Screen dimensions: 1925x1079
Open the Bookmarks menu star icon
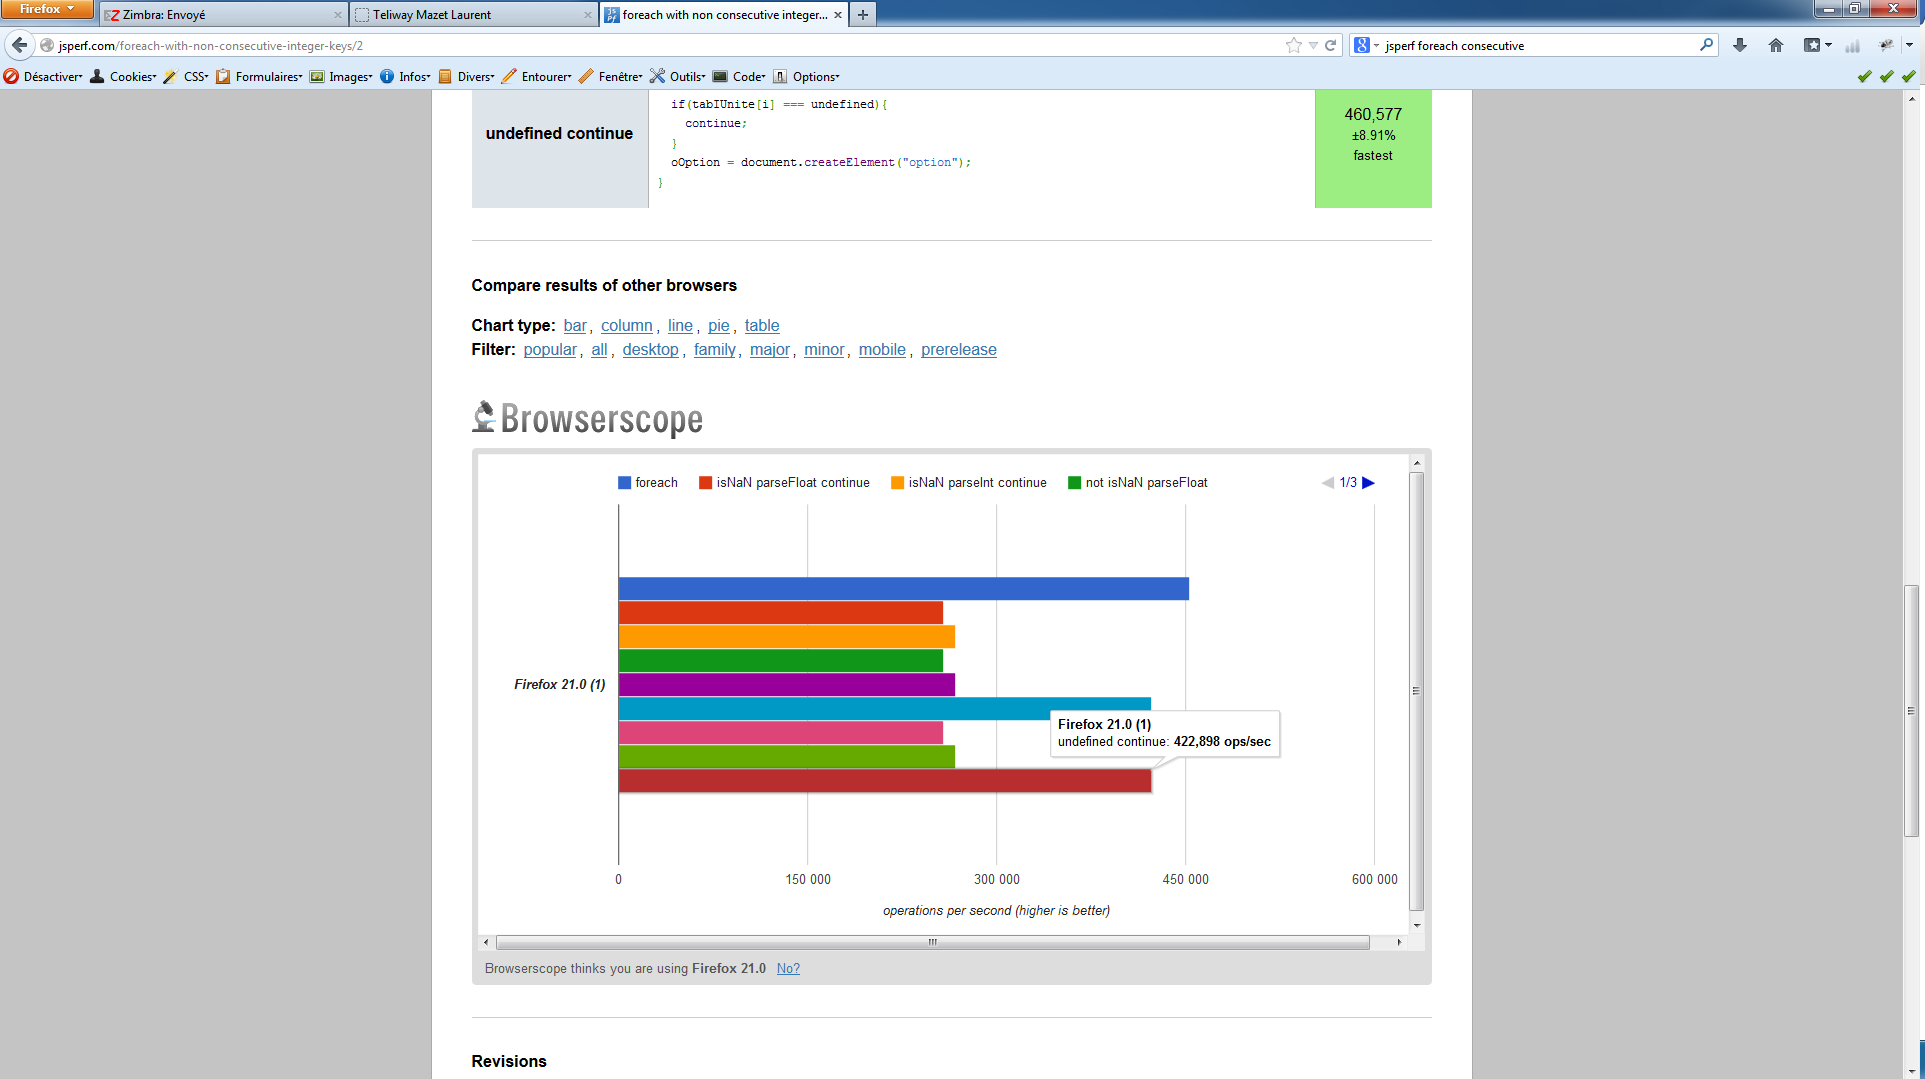pos(1812,45)
